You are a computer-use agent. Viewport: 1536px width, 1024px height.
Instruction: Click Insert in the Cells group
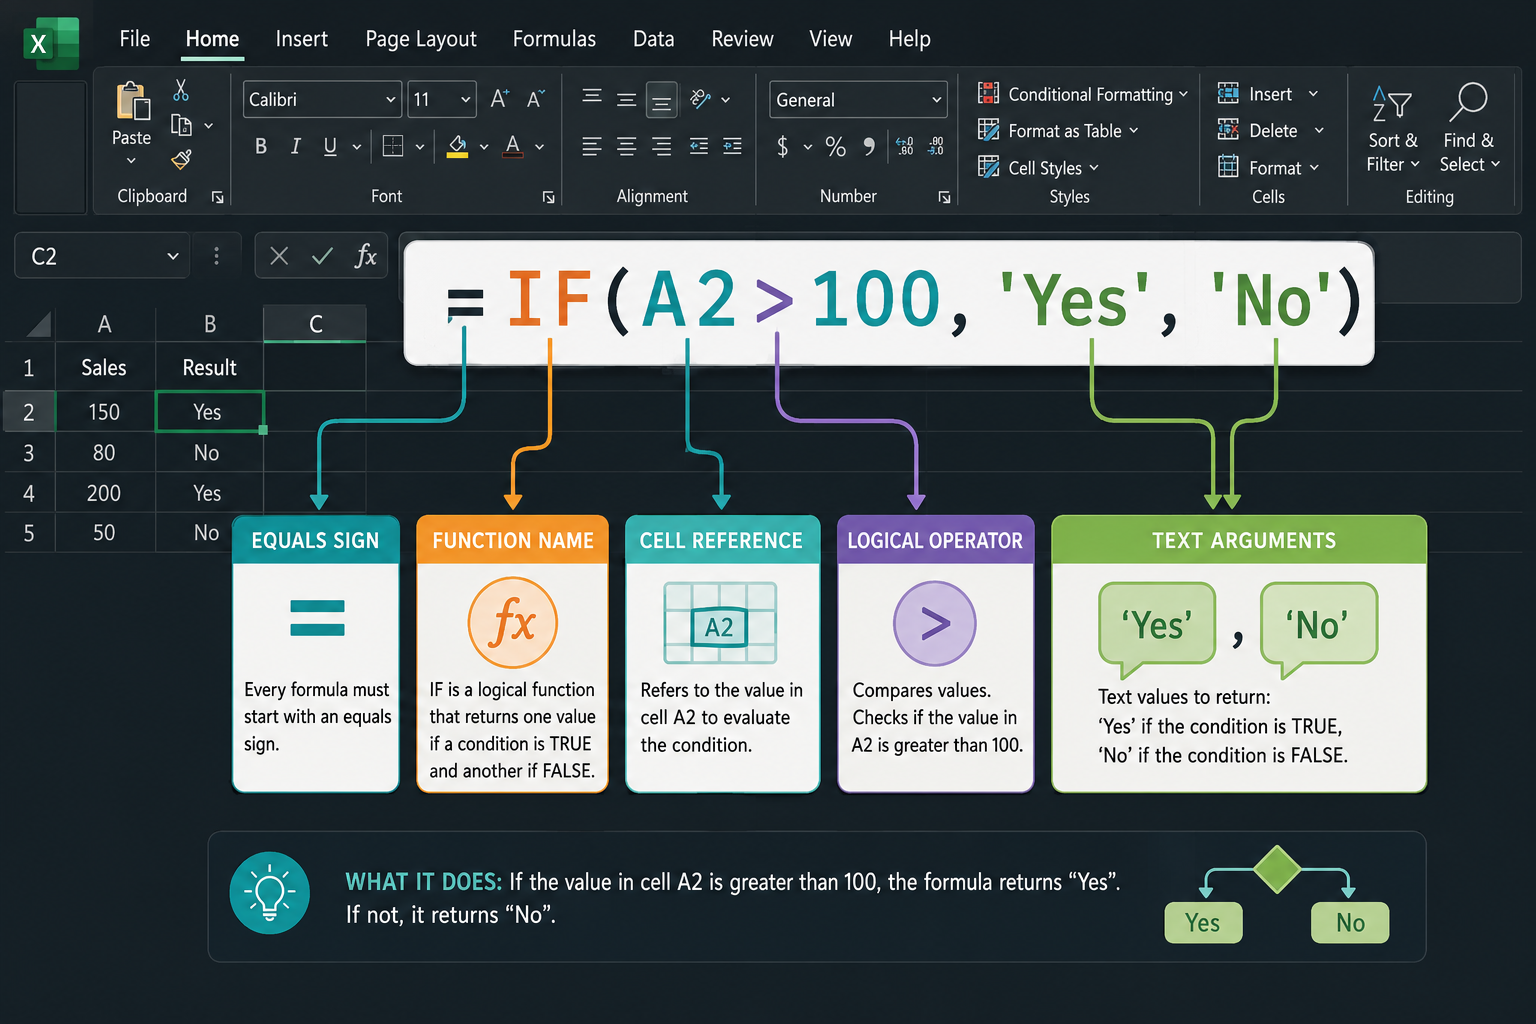click(x=1268, y=94)
